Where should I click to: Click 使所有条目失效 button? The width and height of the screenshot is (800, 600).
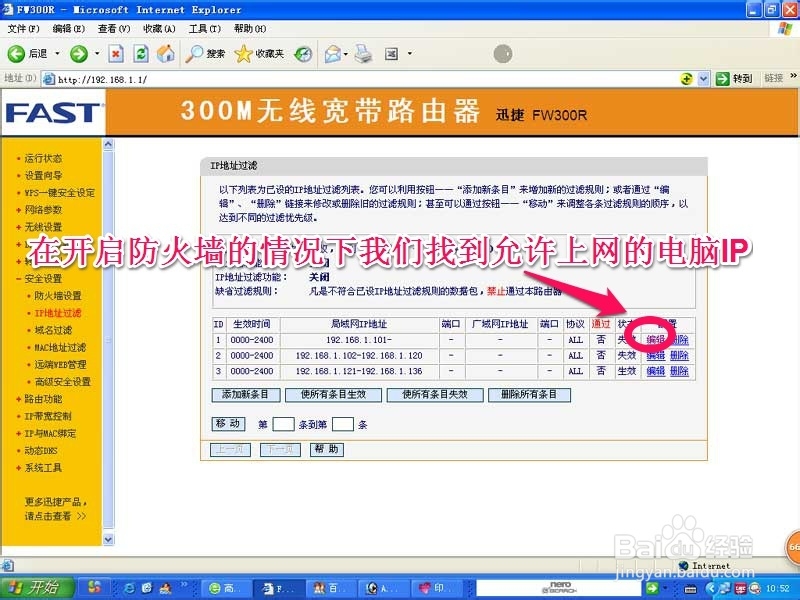click(x=435, y=395)
